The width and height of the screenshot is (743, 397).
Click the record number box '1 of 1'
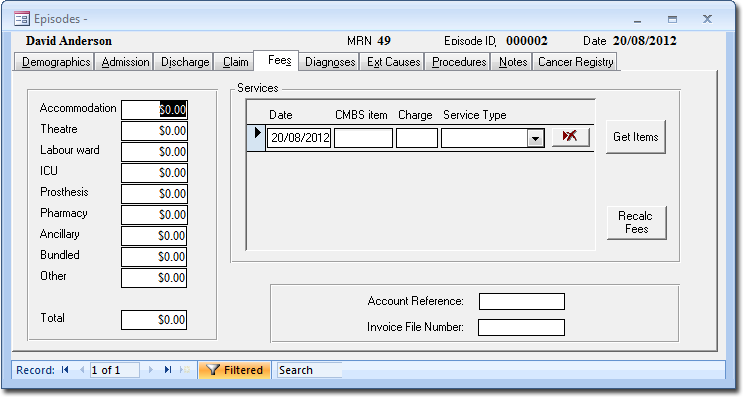(x=115, y=370)
